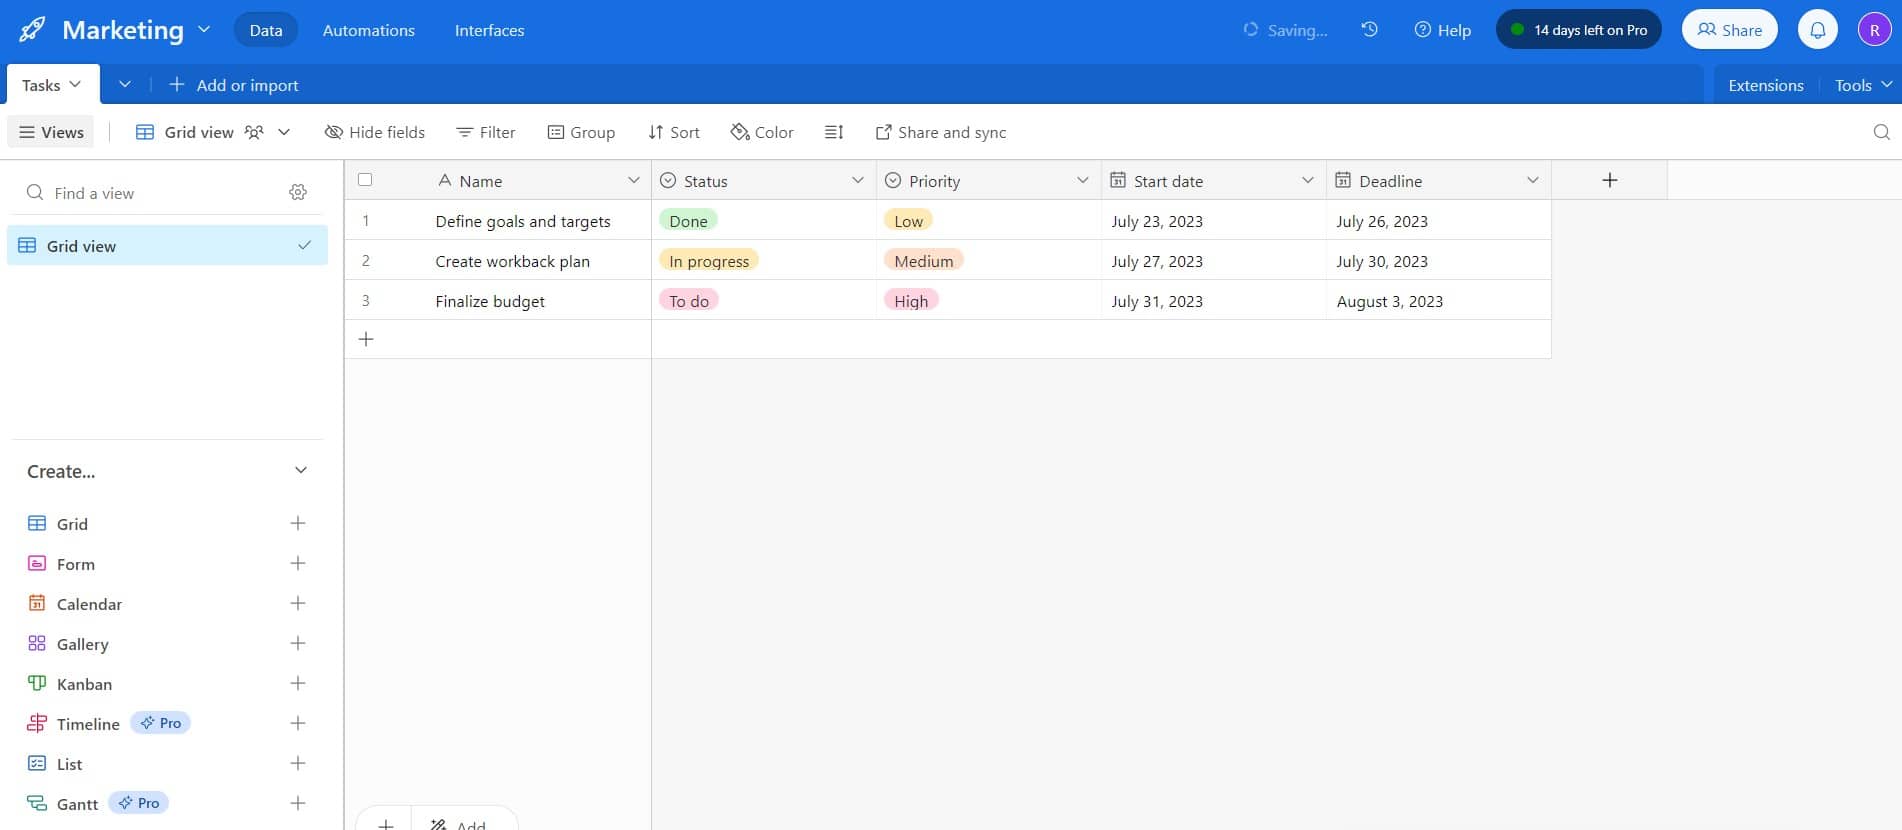The height and width of the screenshot is (830, 1902).
Task: Create a new Form view plus
Action: click(x=298, y=563)
